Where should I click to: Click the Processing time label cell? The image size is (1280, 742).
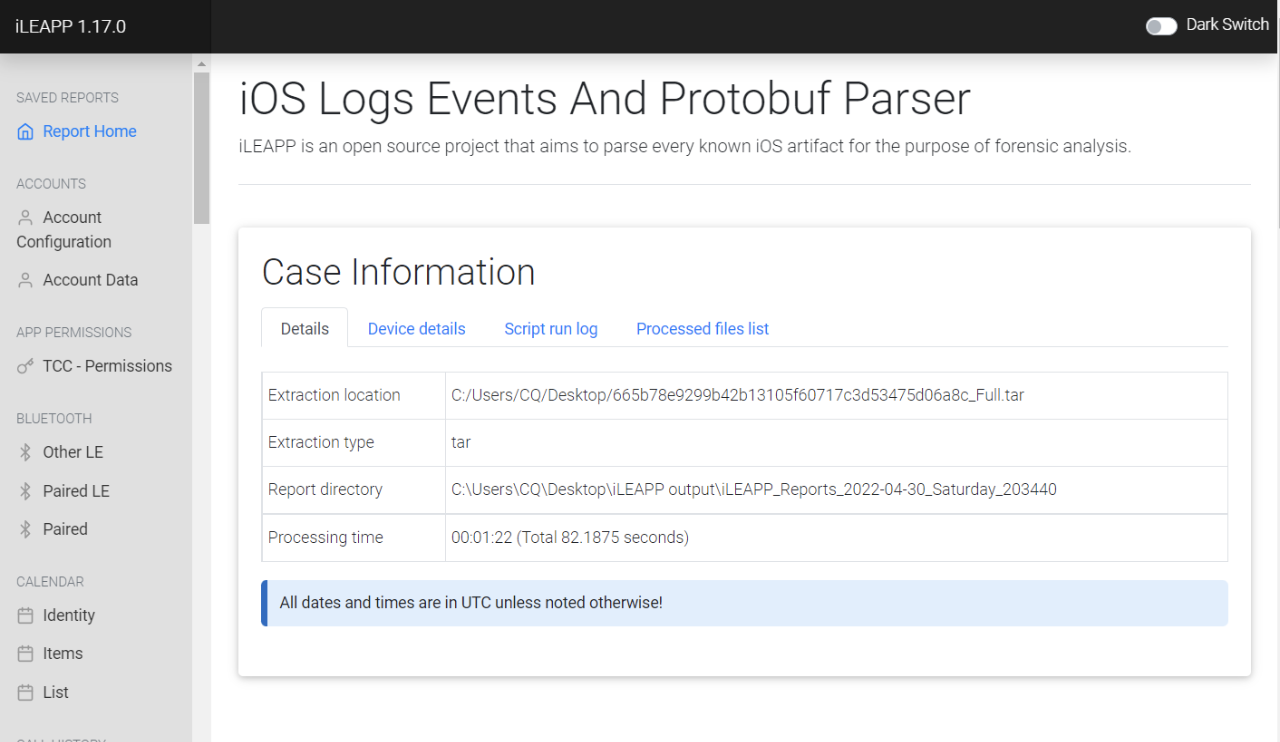click(x=354, y=538)
